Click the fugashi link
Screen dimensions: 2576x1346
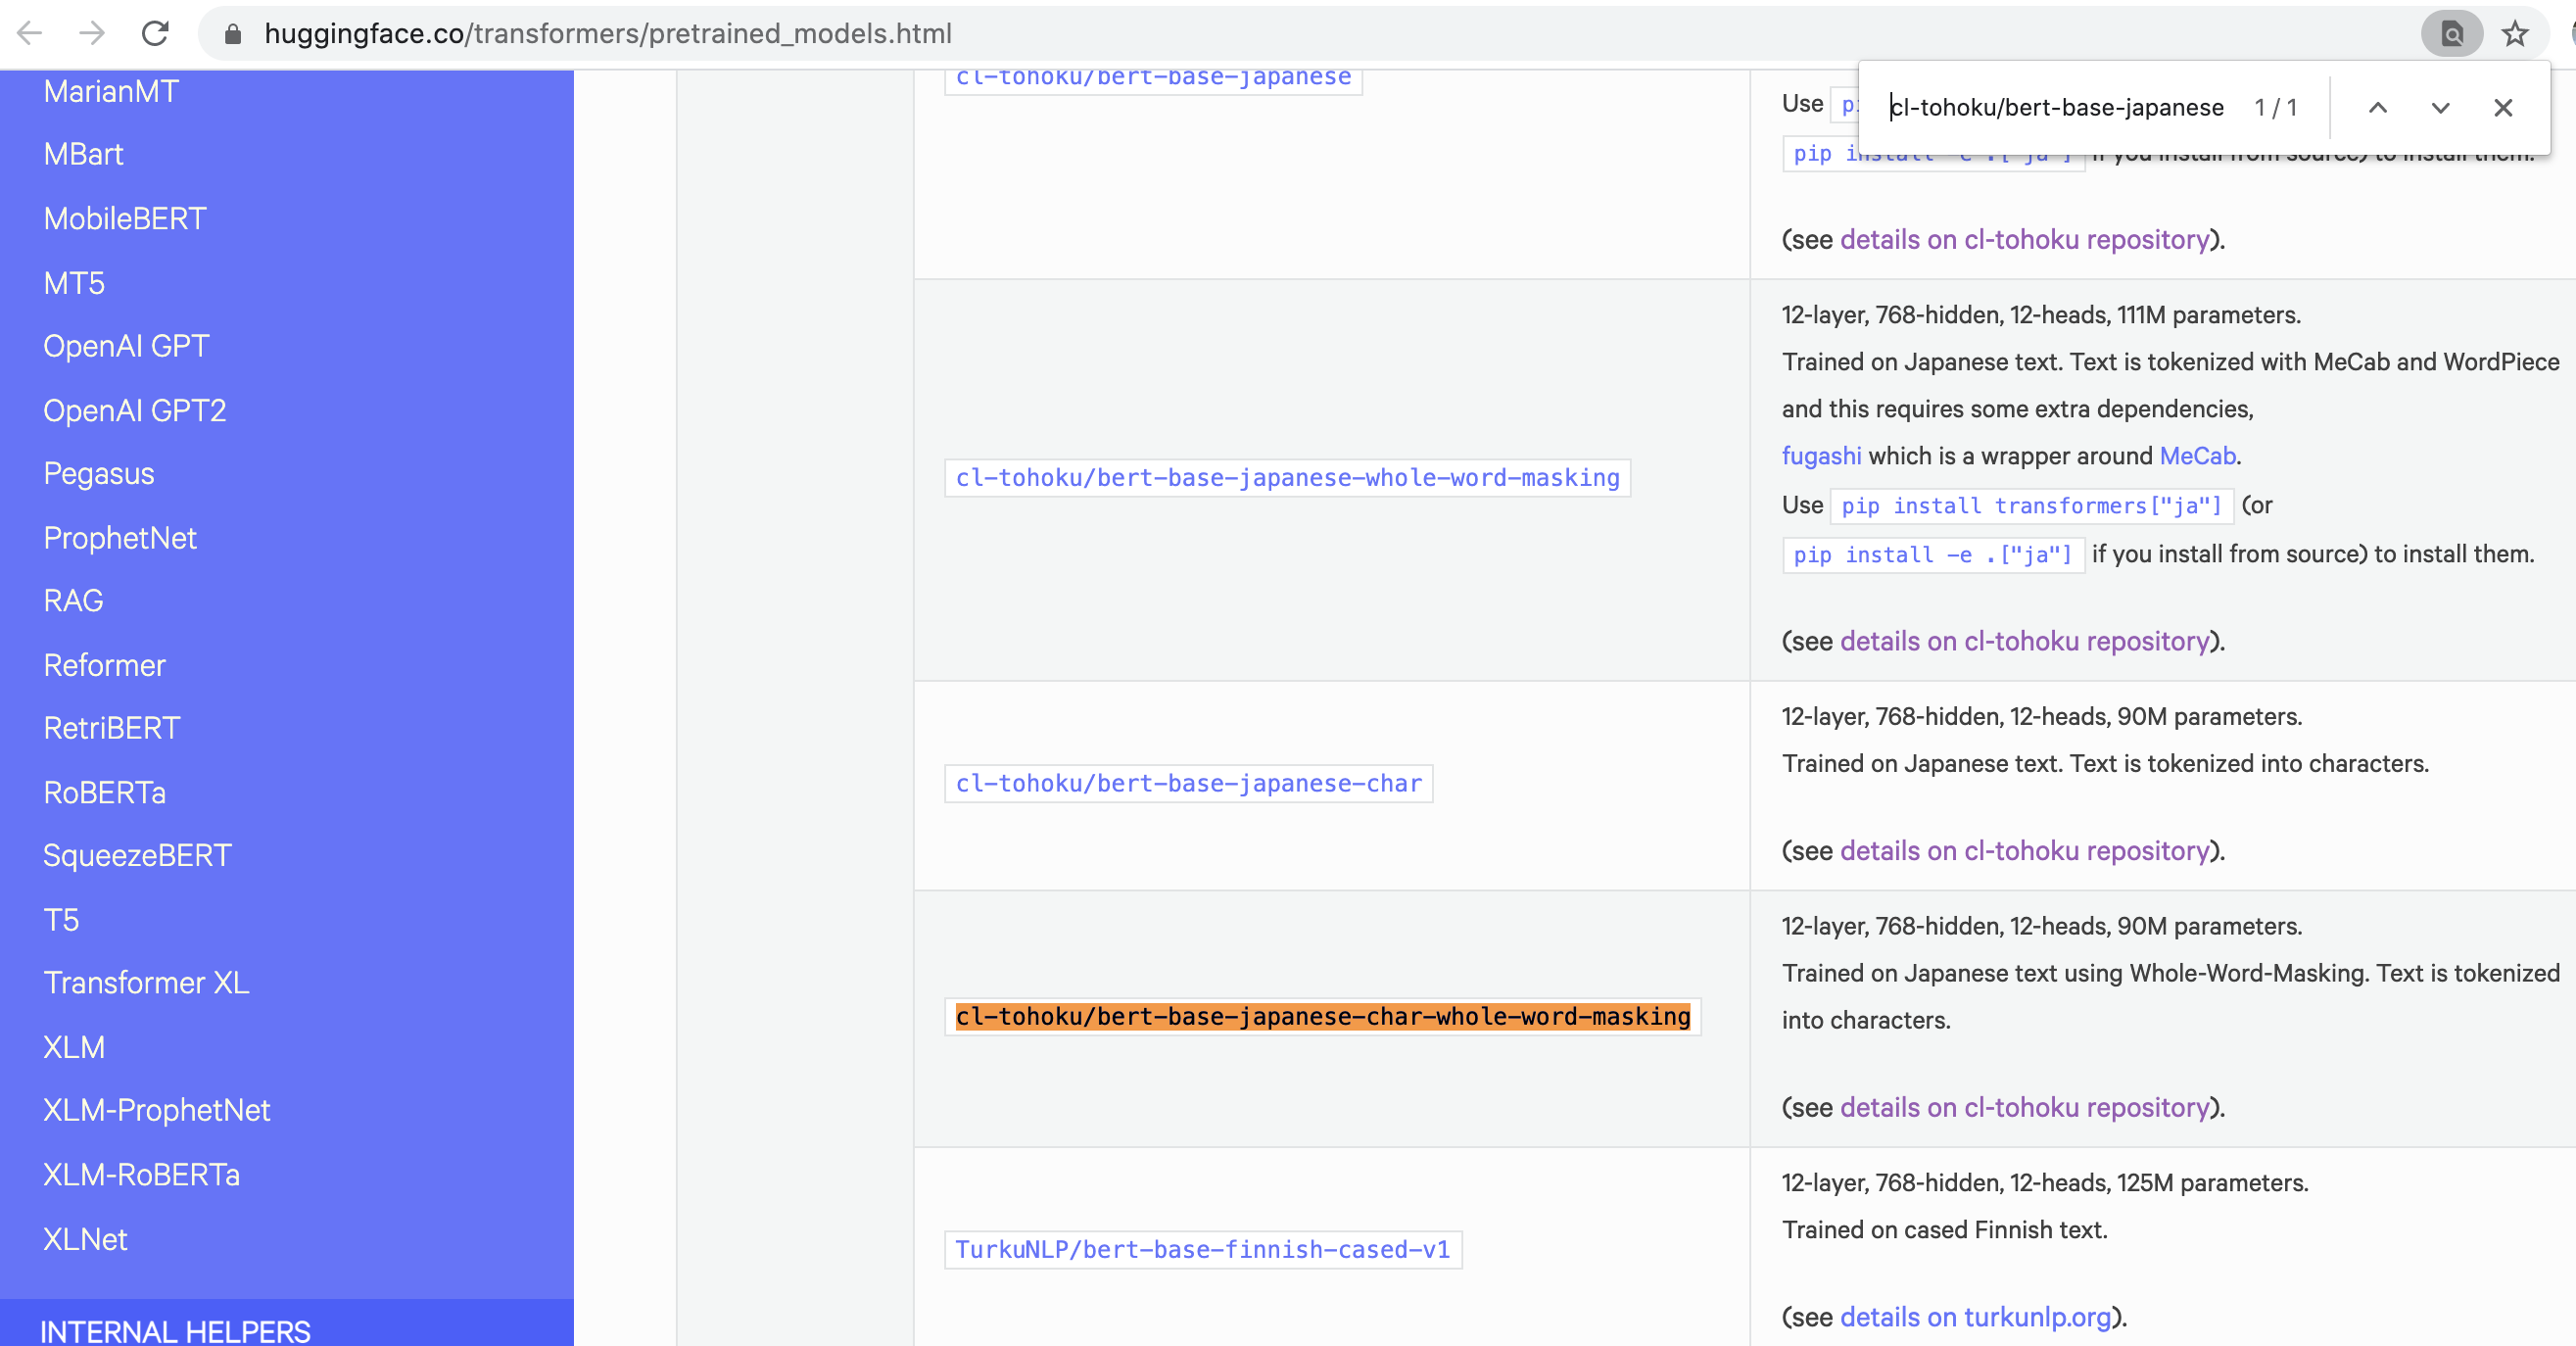[x=1821, y=456]
